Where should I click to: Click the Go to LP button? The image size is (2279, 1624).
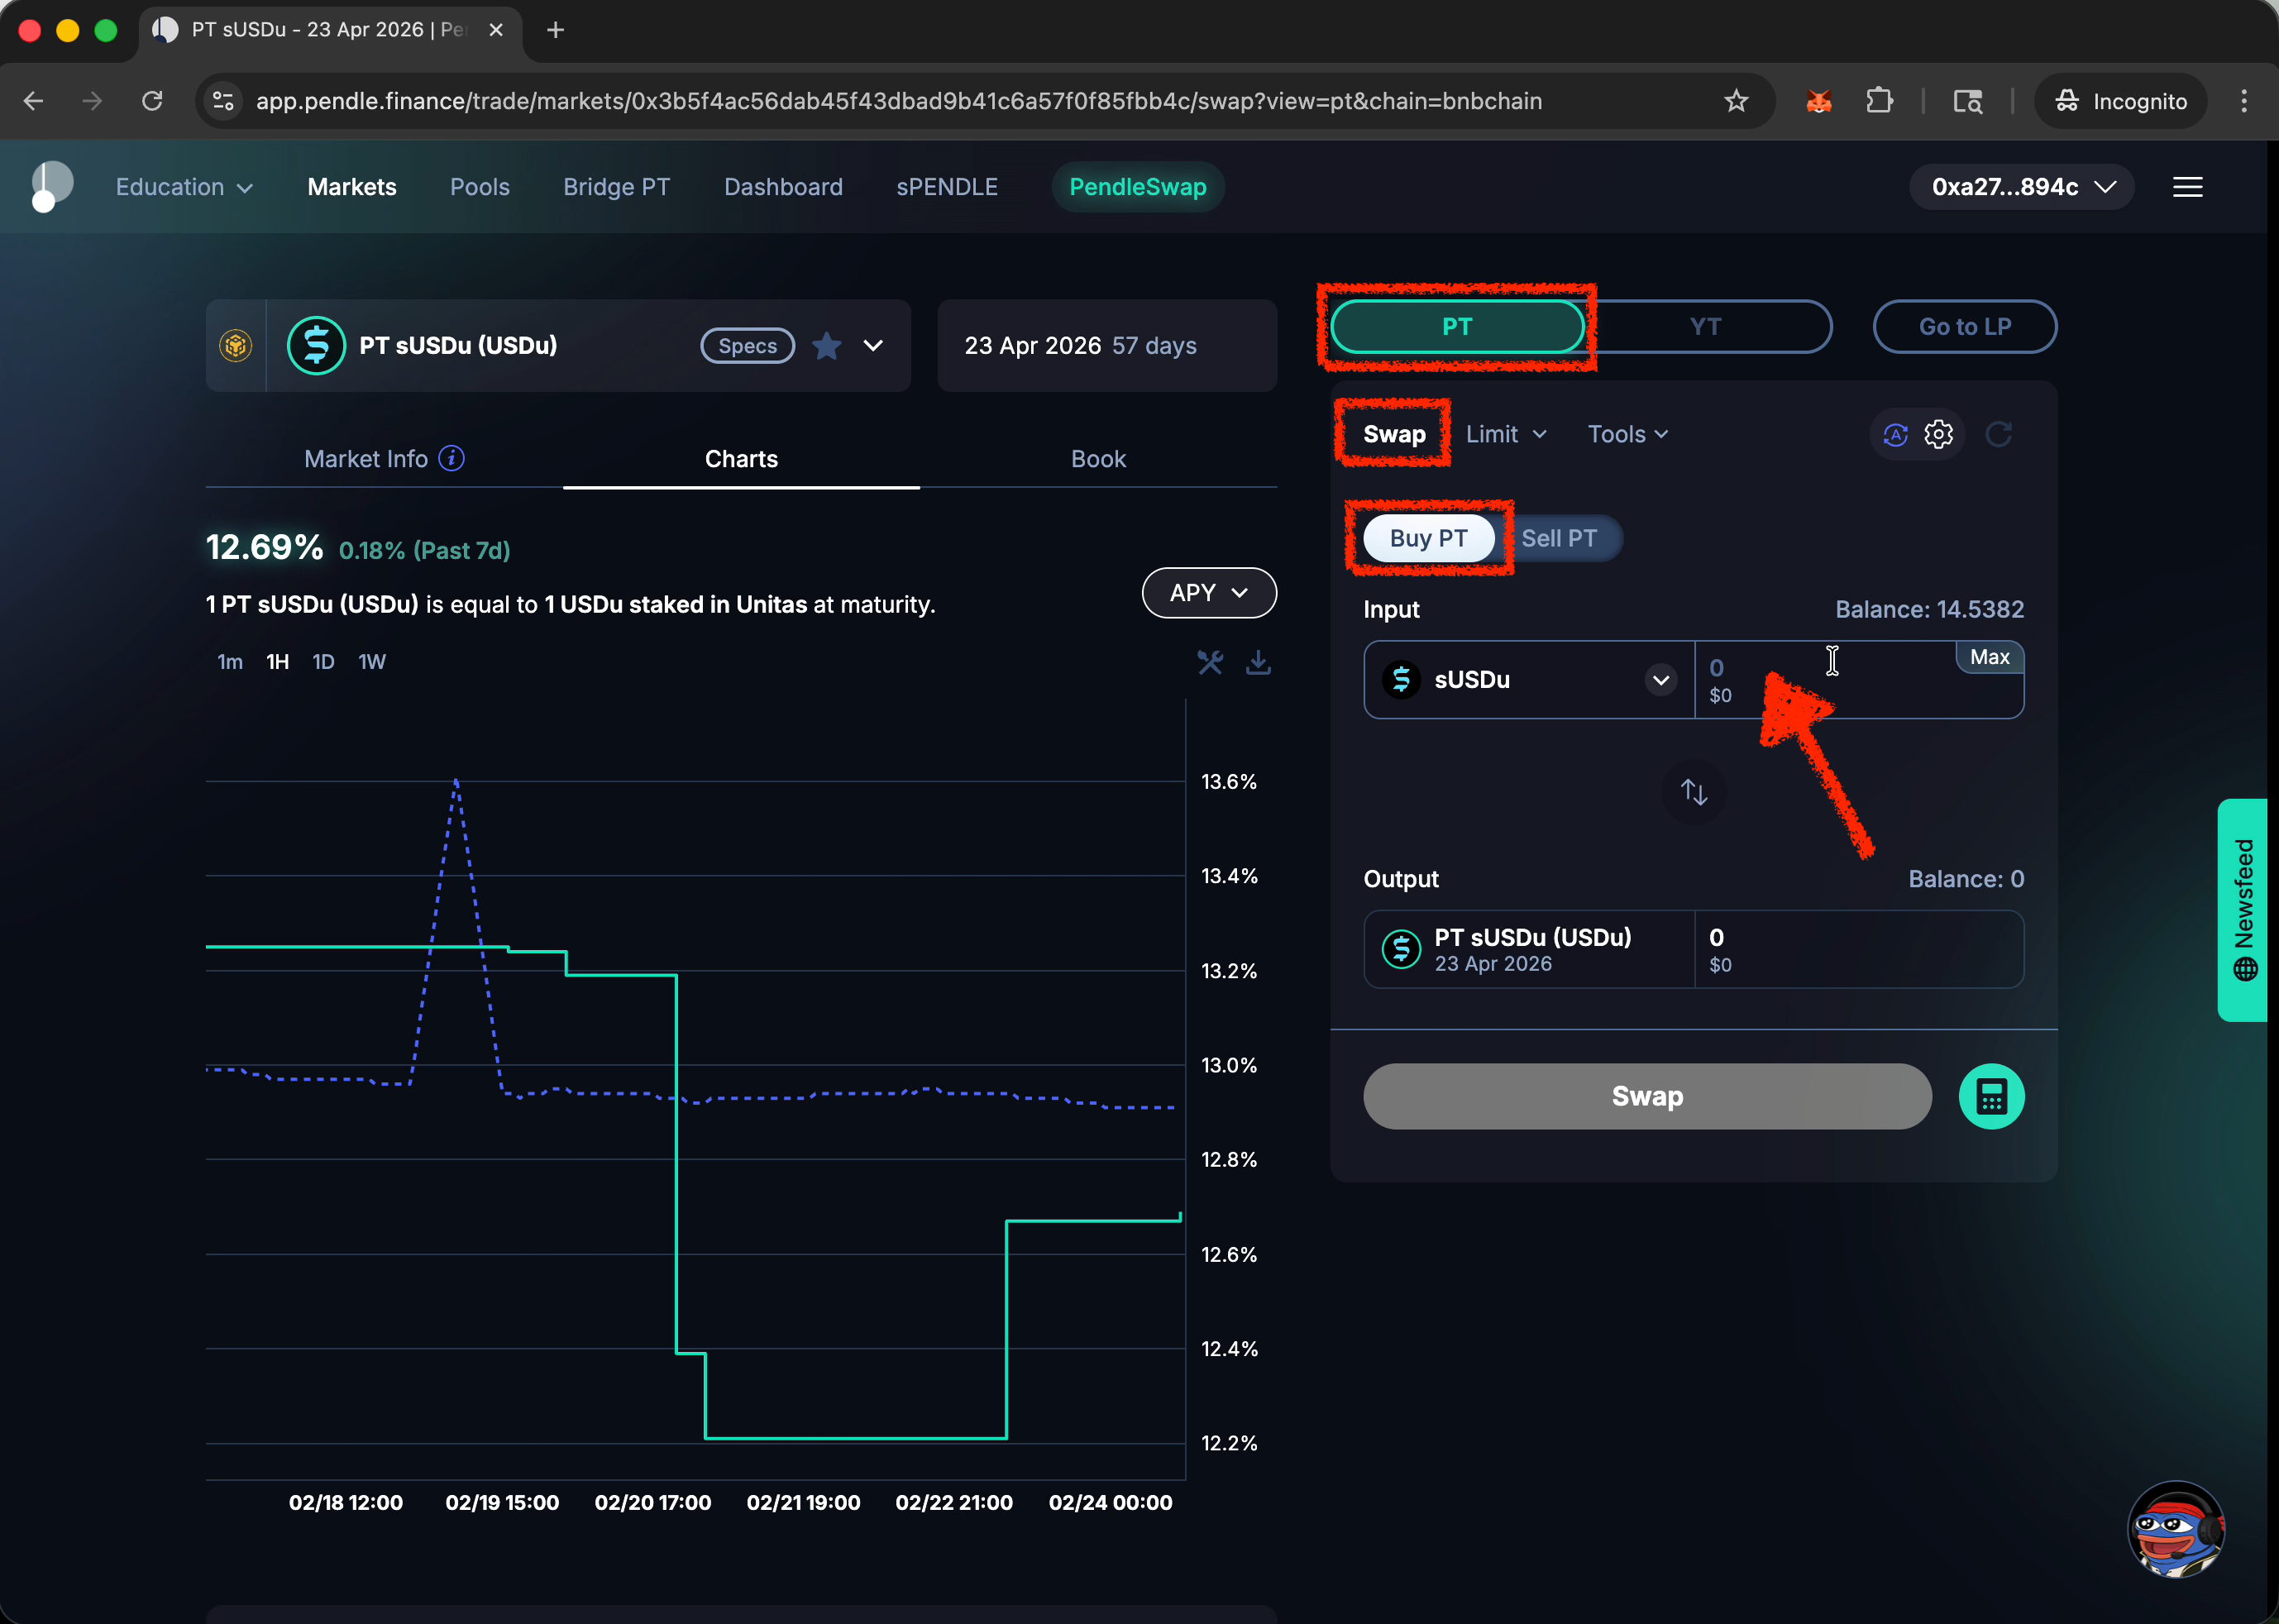click(1964, 327)
